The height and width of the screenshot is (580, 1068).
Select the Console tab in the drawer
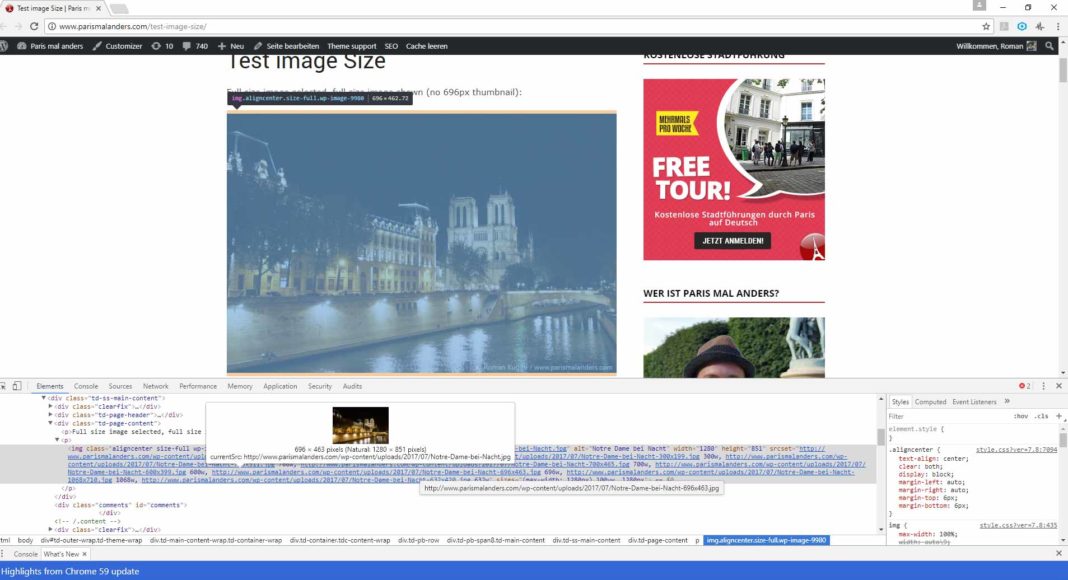[x=25, y=554]
